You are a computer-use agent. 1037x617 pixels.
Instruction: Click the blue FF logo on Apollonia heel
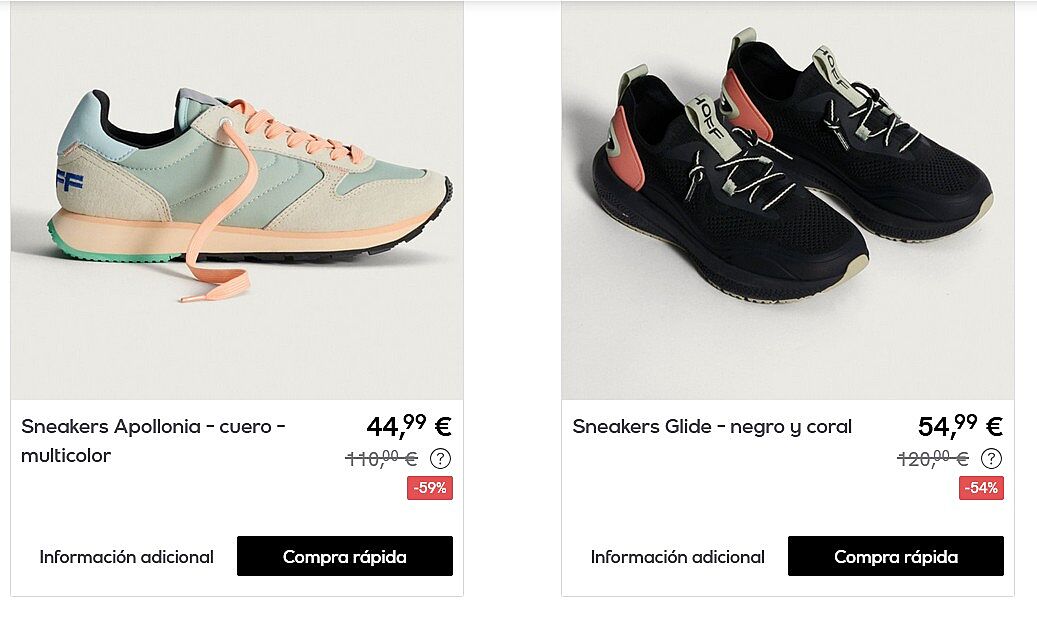pos(69,181)
